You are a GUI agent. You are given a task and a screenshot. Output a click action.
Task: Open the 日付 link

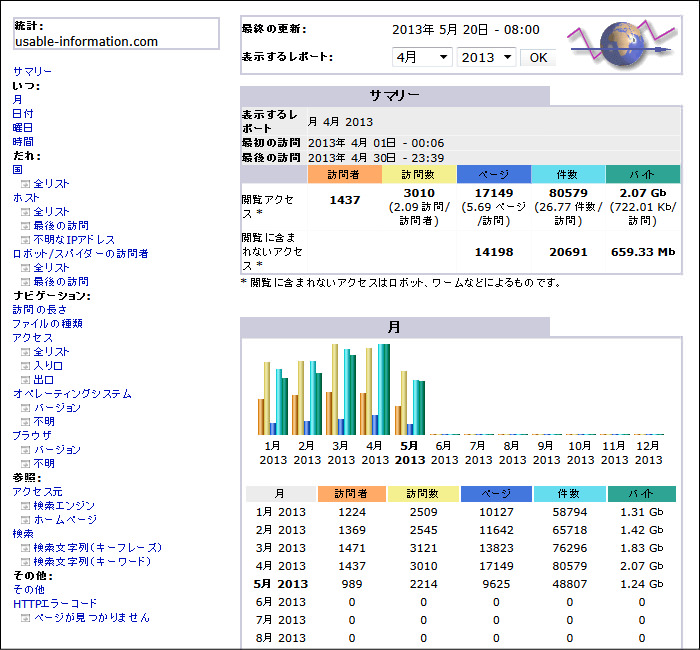click(x=23, y=113)
